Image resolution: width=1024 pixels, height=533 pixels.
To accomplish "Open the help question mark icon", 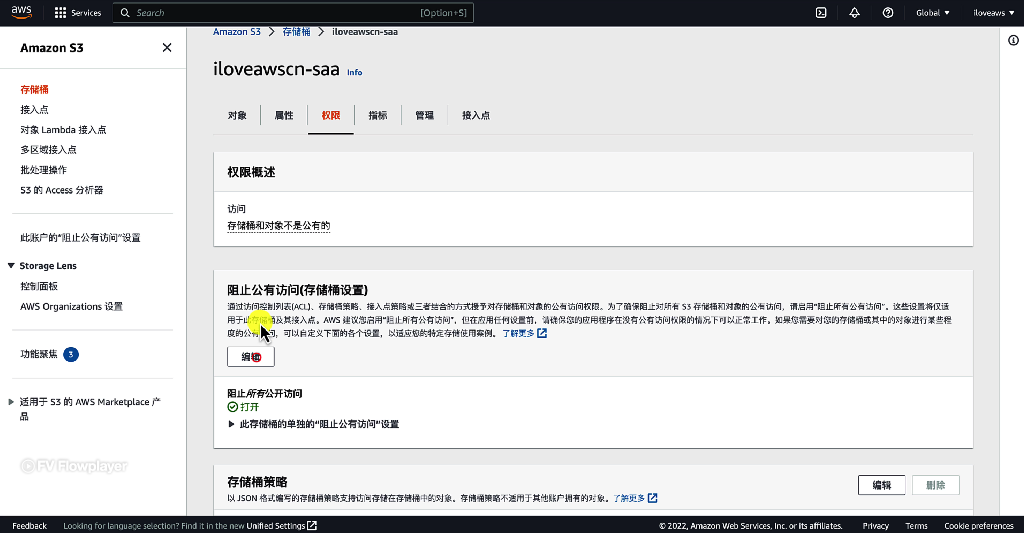I will point(888,12).
